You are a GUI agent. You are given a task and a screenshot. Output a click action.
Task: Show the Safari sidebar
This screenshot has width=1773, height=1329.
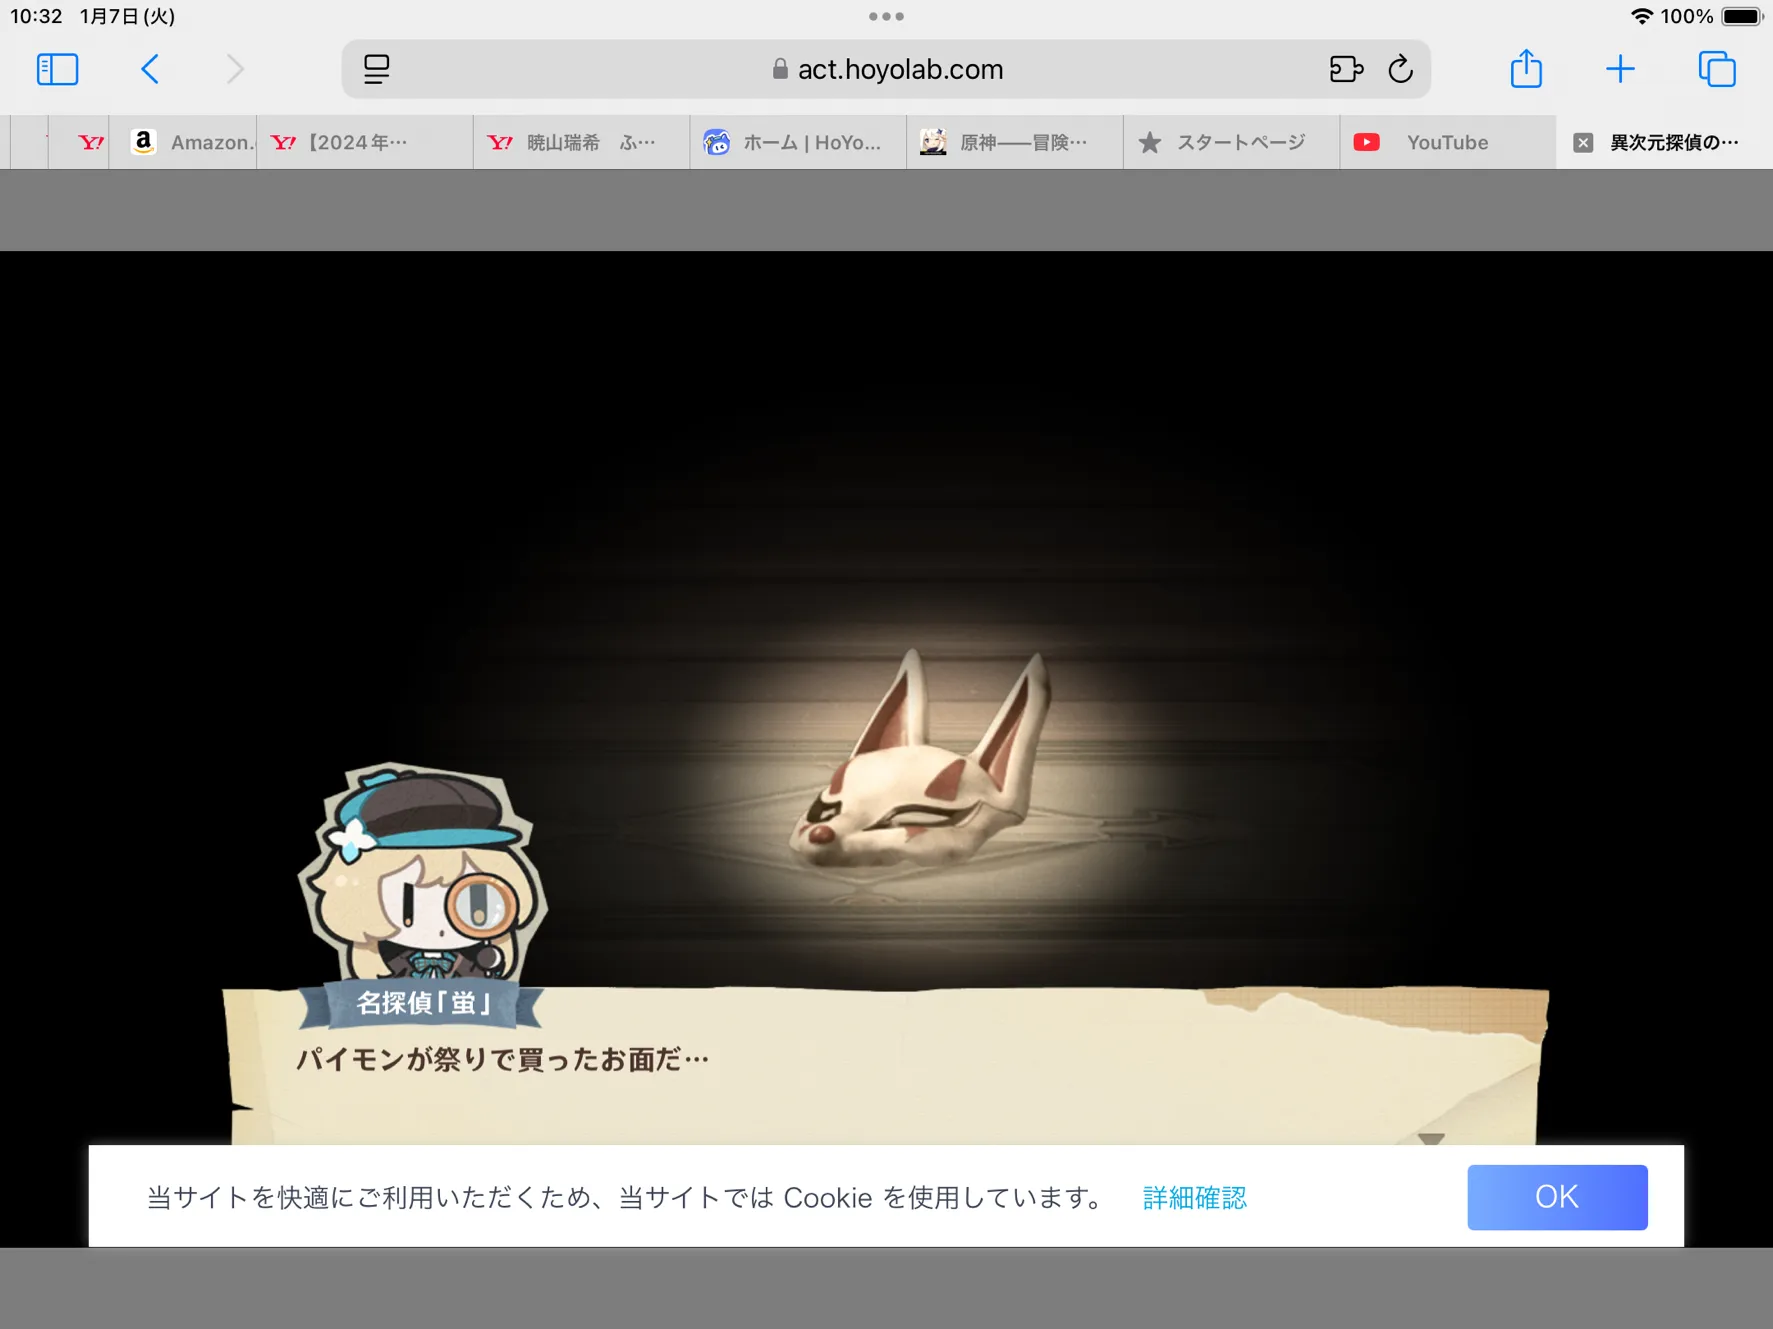(x=57, y=69)
